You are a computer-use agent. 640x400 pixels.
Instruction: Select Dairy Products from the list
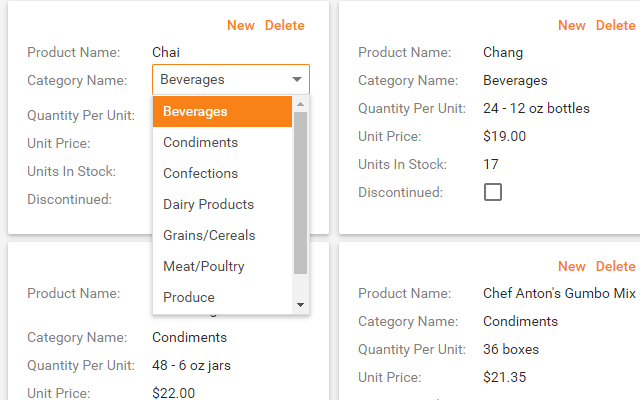tap(222, 204)
